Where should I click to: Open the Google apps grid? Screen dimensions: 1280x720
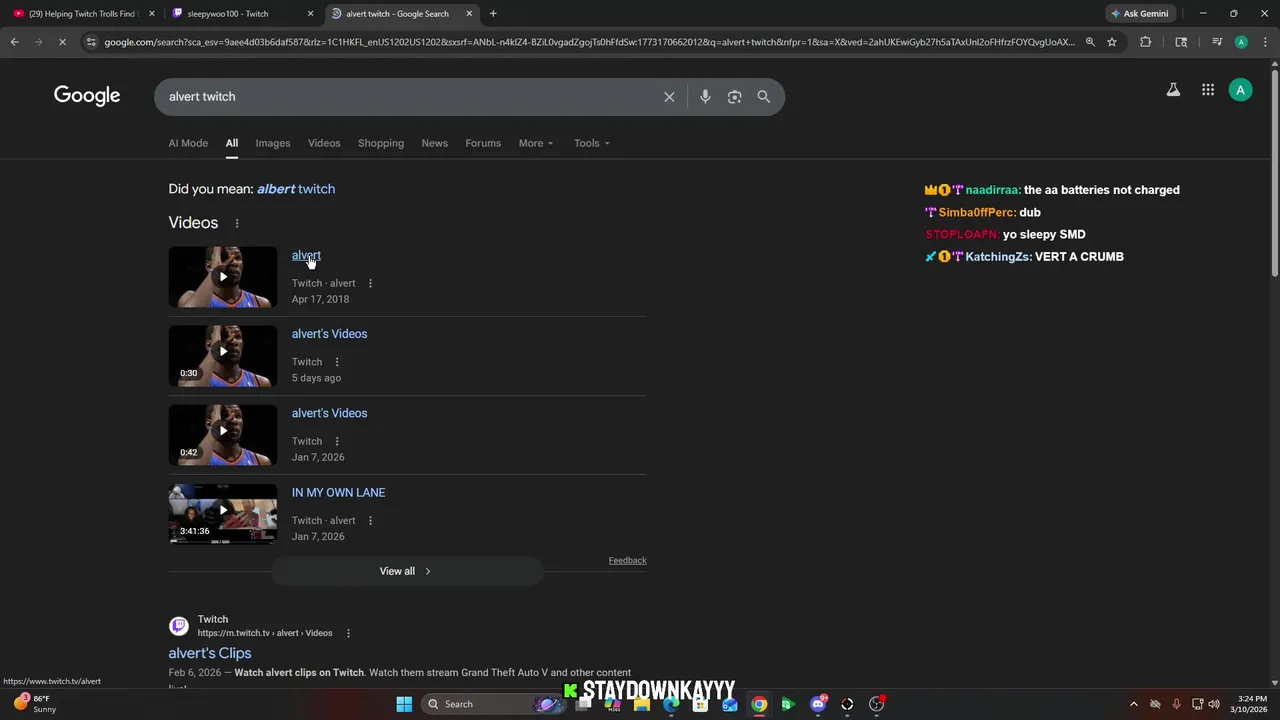[x=1208, y=90]
